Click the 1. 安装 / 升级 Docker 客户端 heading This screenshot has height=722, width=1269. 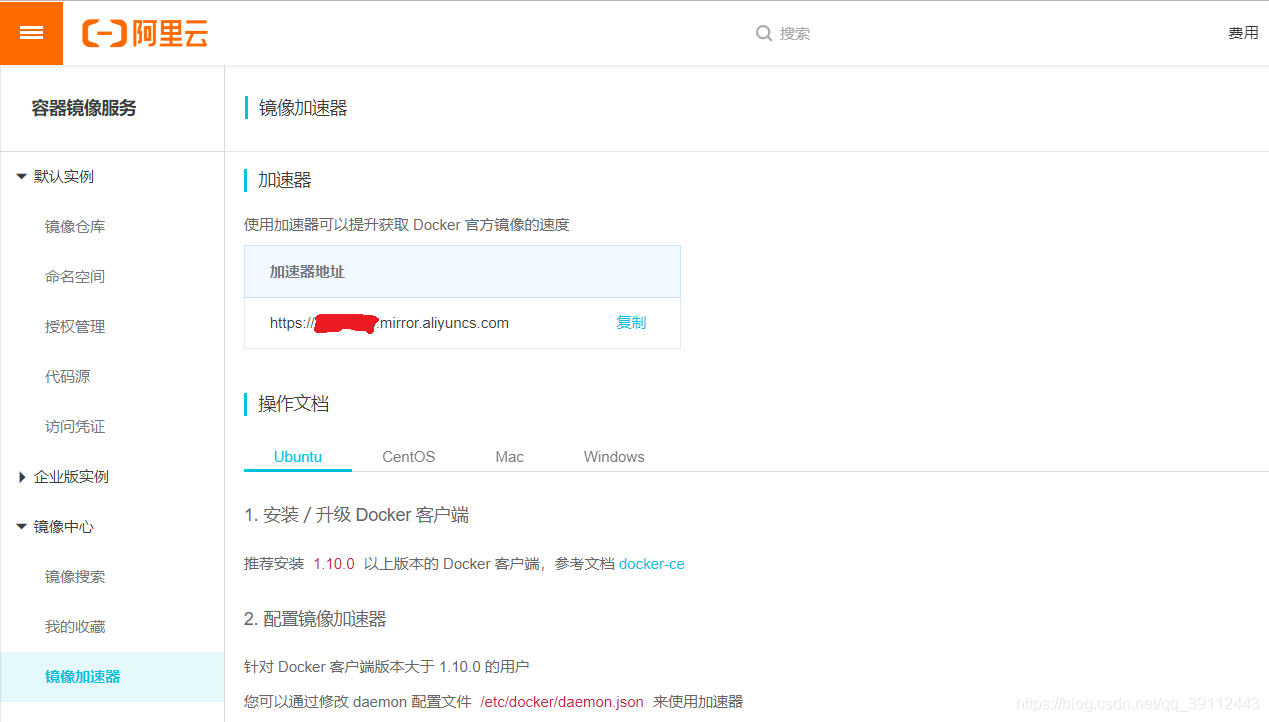(357, 515)
